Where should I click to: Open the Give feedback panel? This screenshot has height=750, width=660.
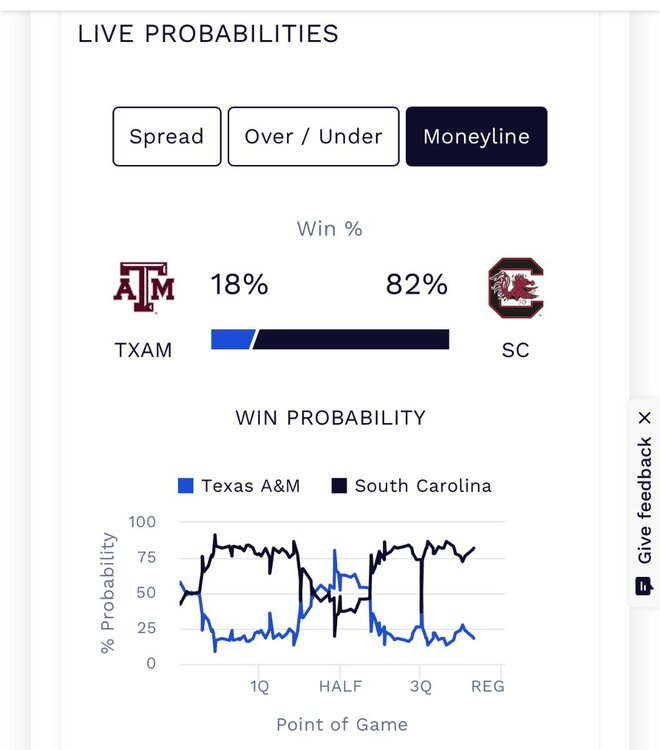tap(645, 500)
